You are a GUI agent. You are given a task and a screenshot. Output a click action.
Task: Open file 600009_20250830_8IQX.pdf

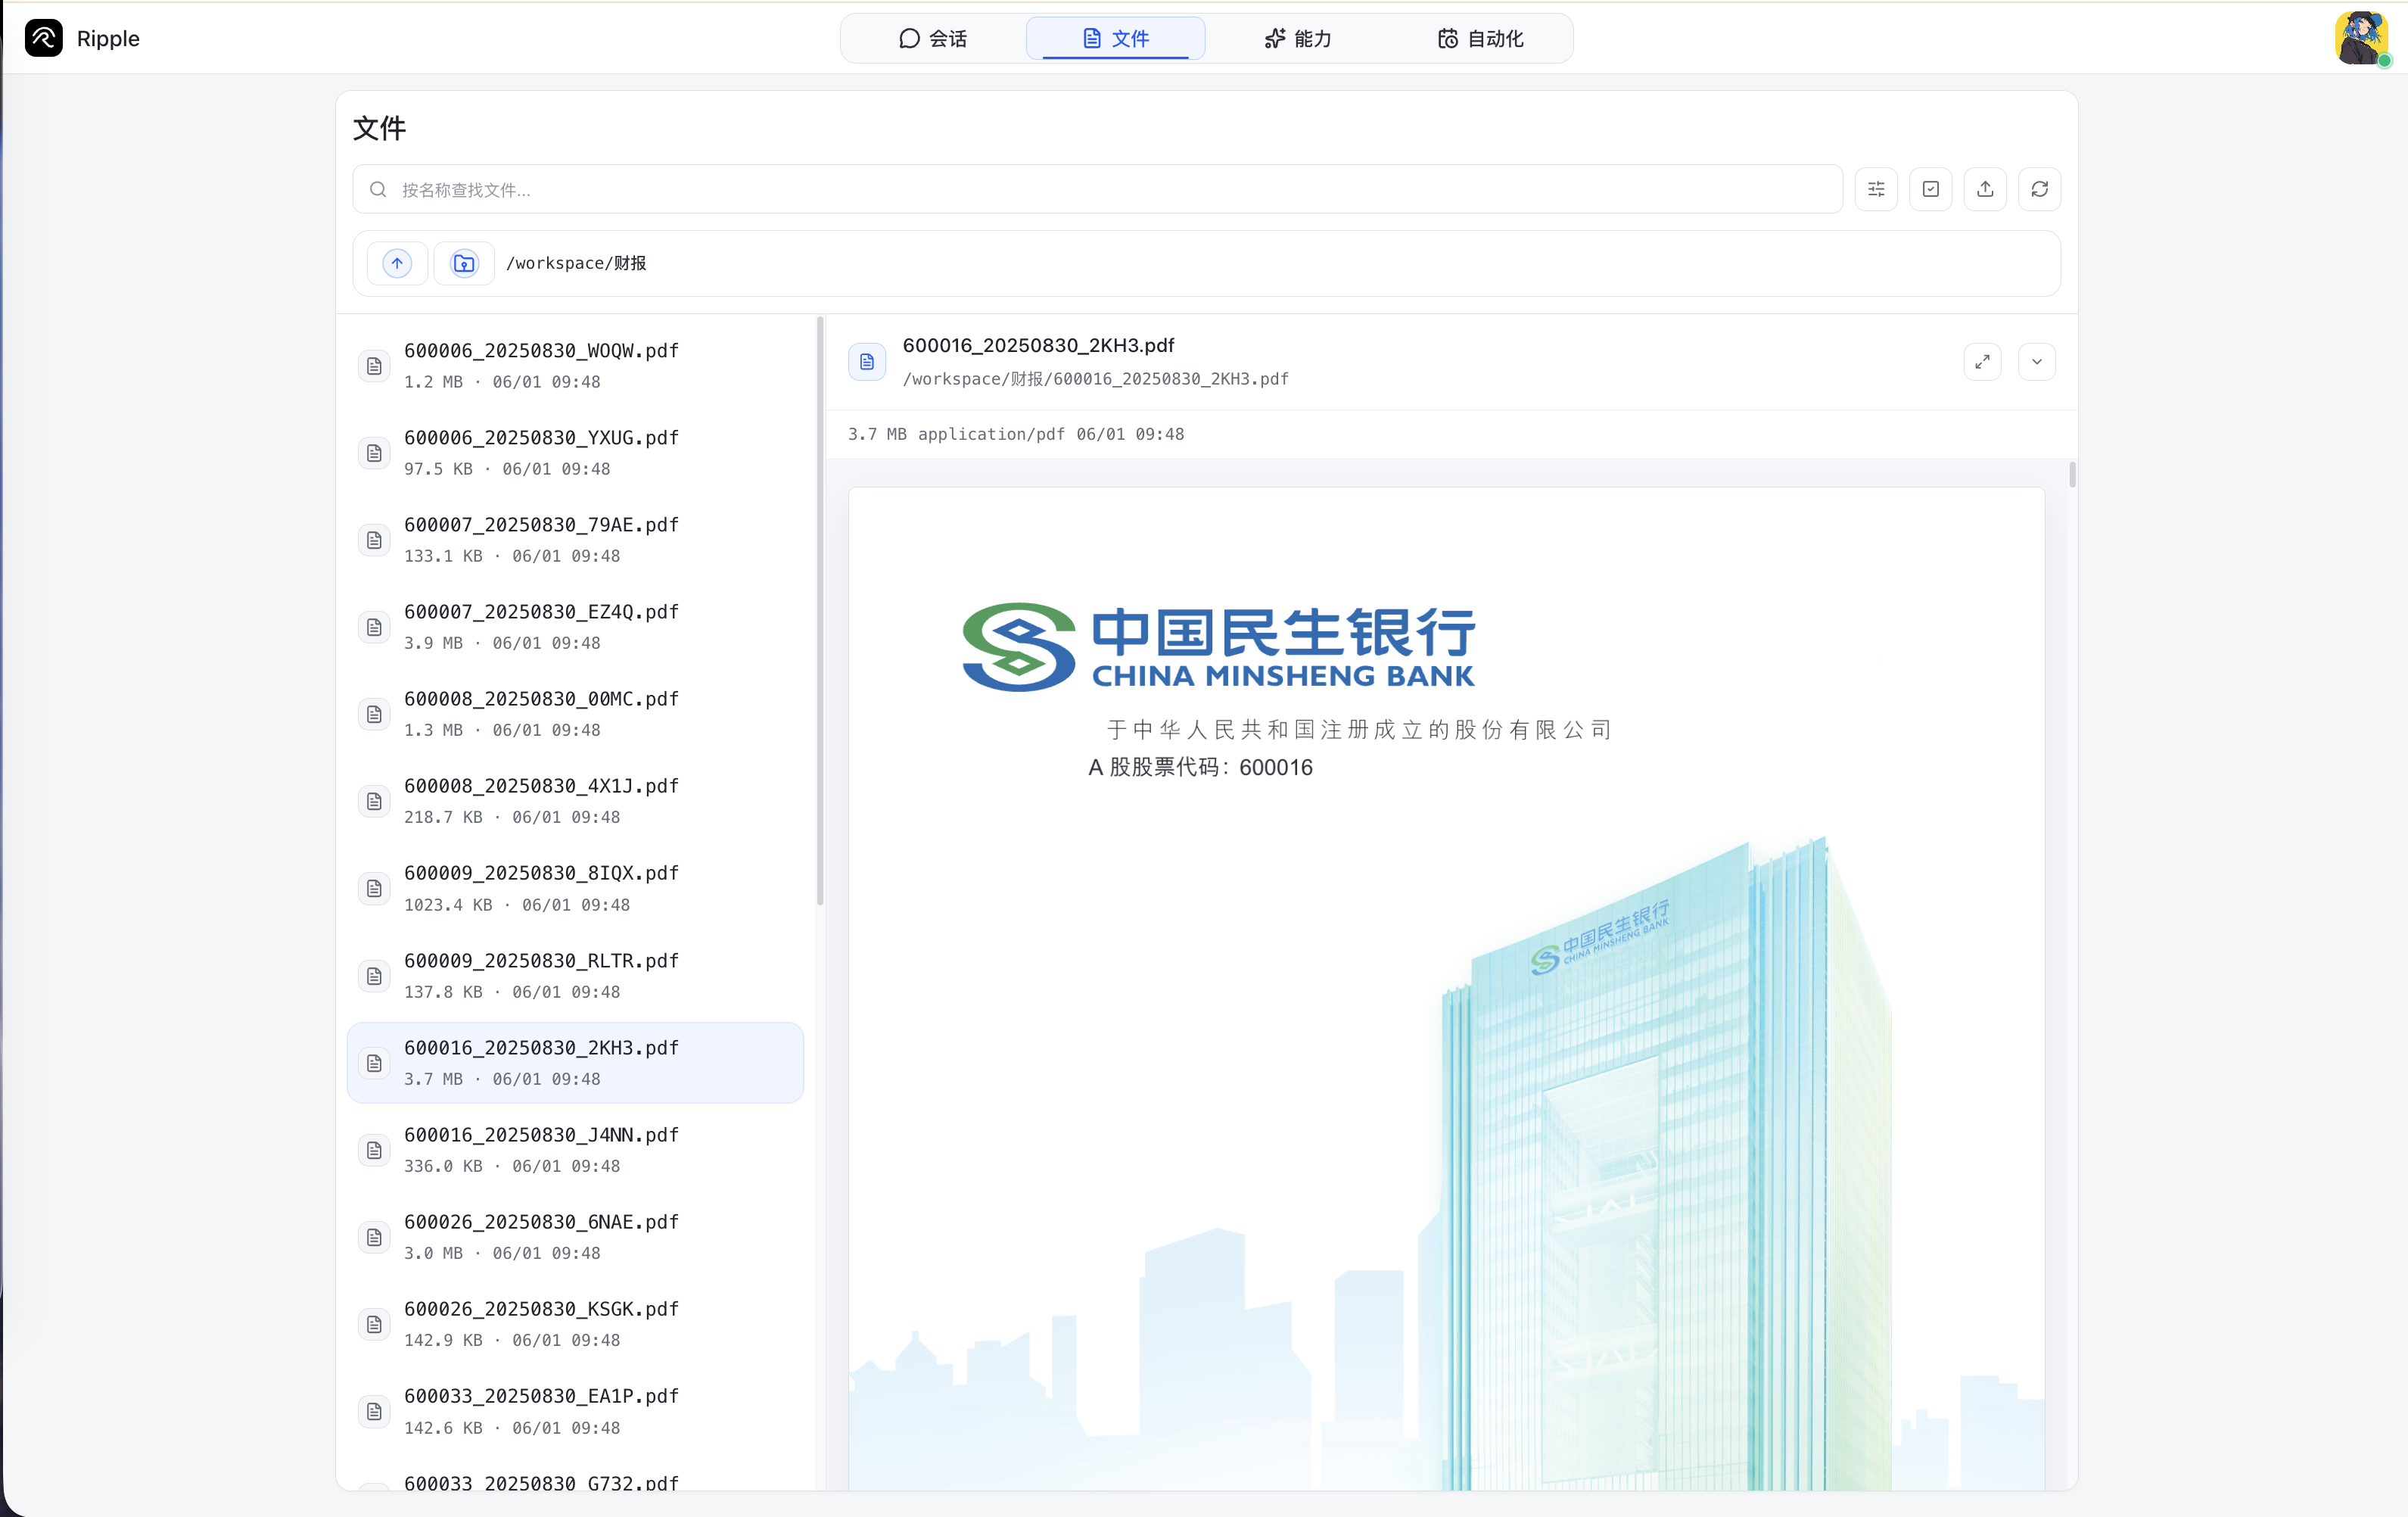point(575,888)
